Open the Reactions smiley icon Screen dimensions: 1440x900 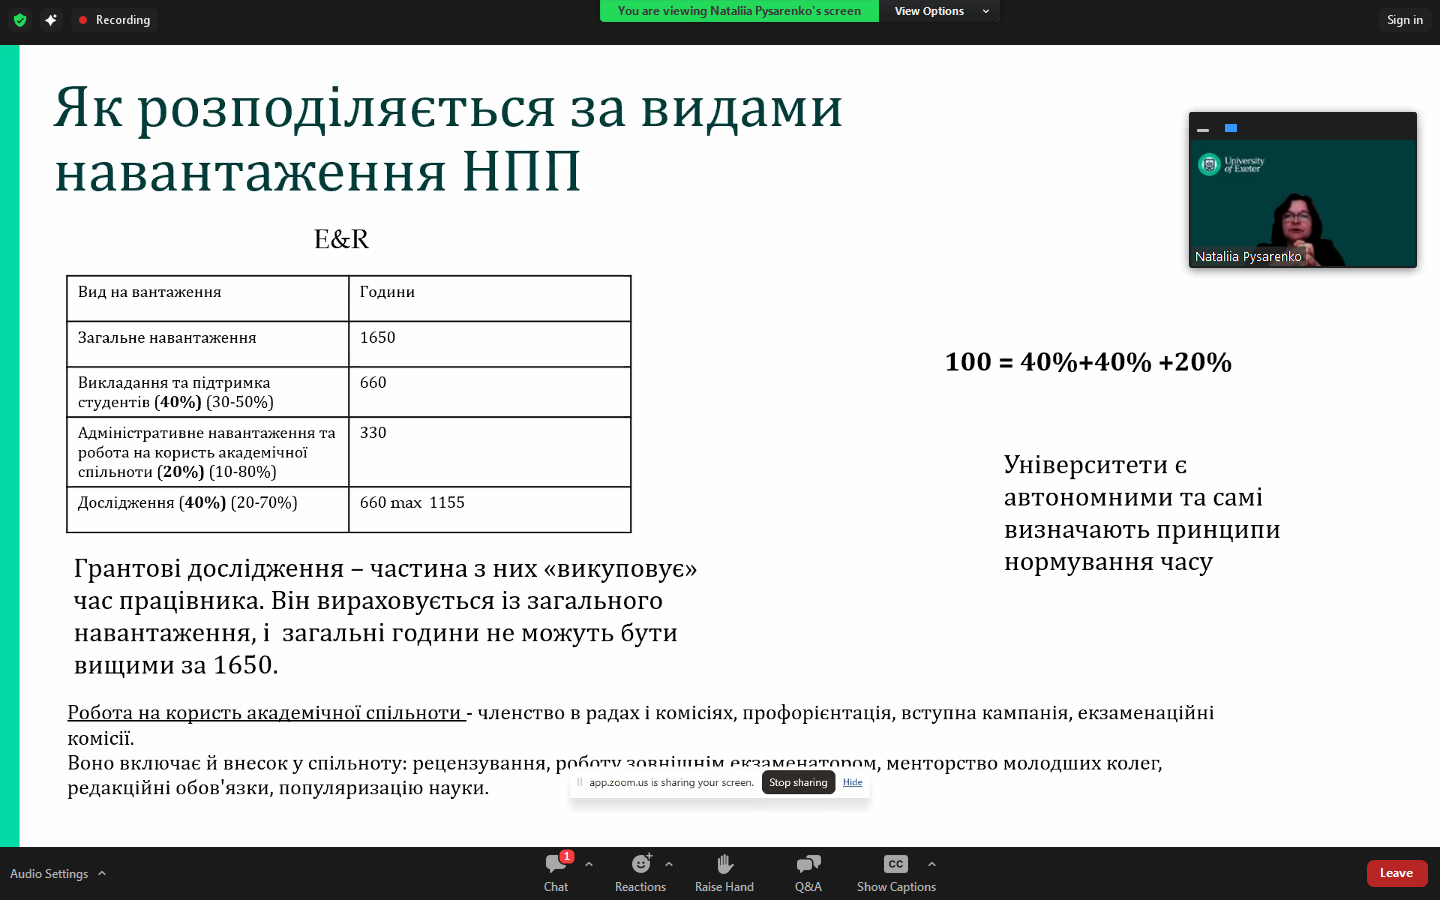click(641, 864)
